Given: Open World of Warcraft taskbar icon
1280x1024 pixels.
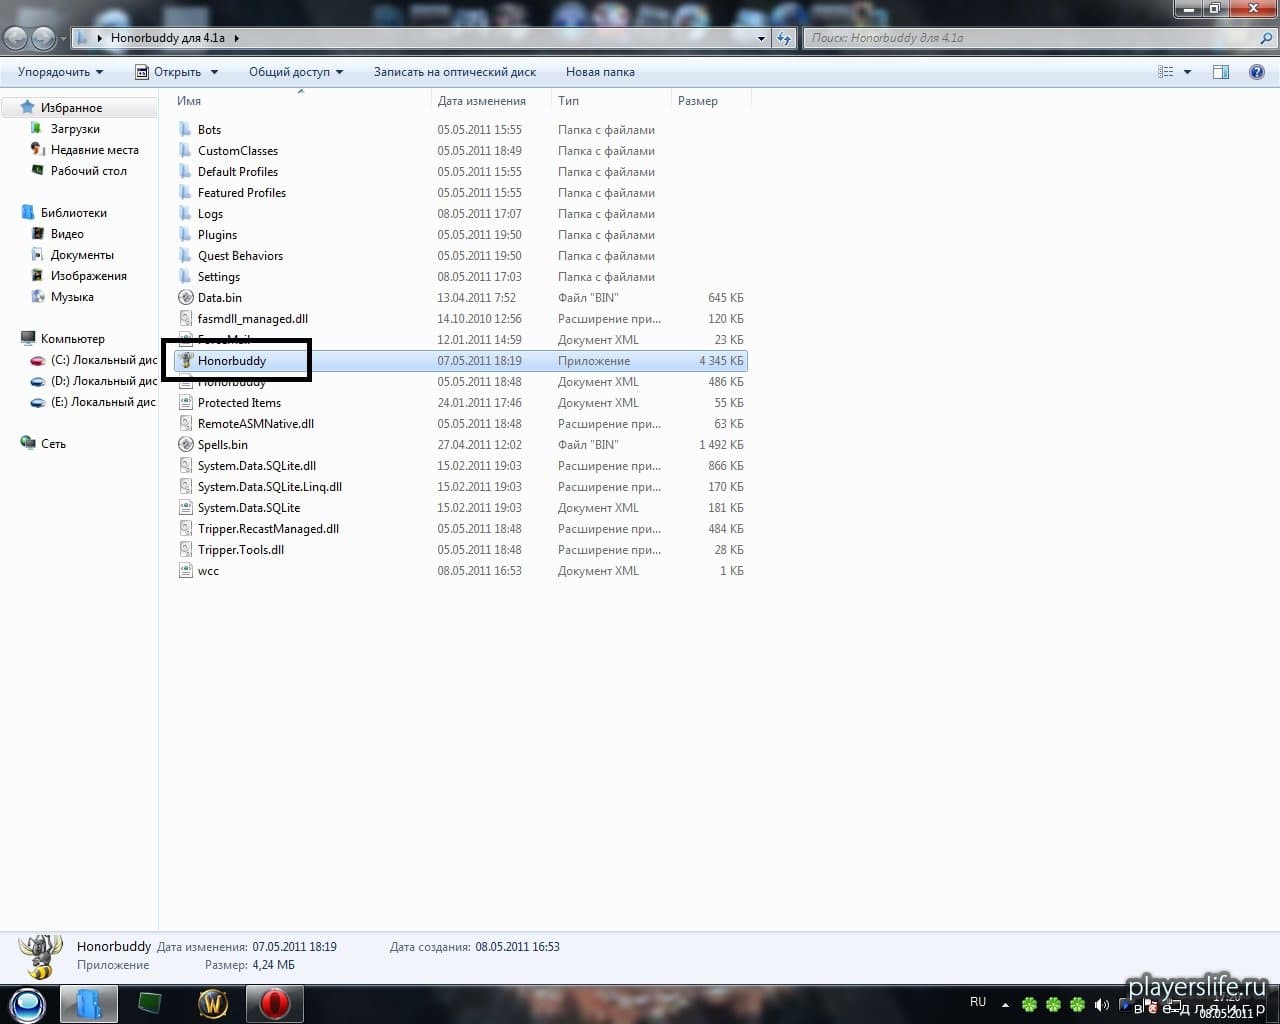Looking at the screenshot, I should [x=213, y=1004].
